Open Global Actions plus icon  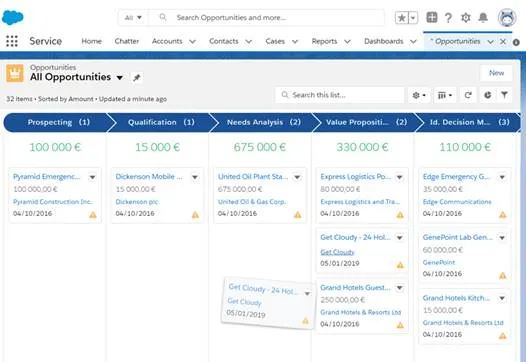tap(432, 17)
